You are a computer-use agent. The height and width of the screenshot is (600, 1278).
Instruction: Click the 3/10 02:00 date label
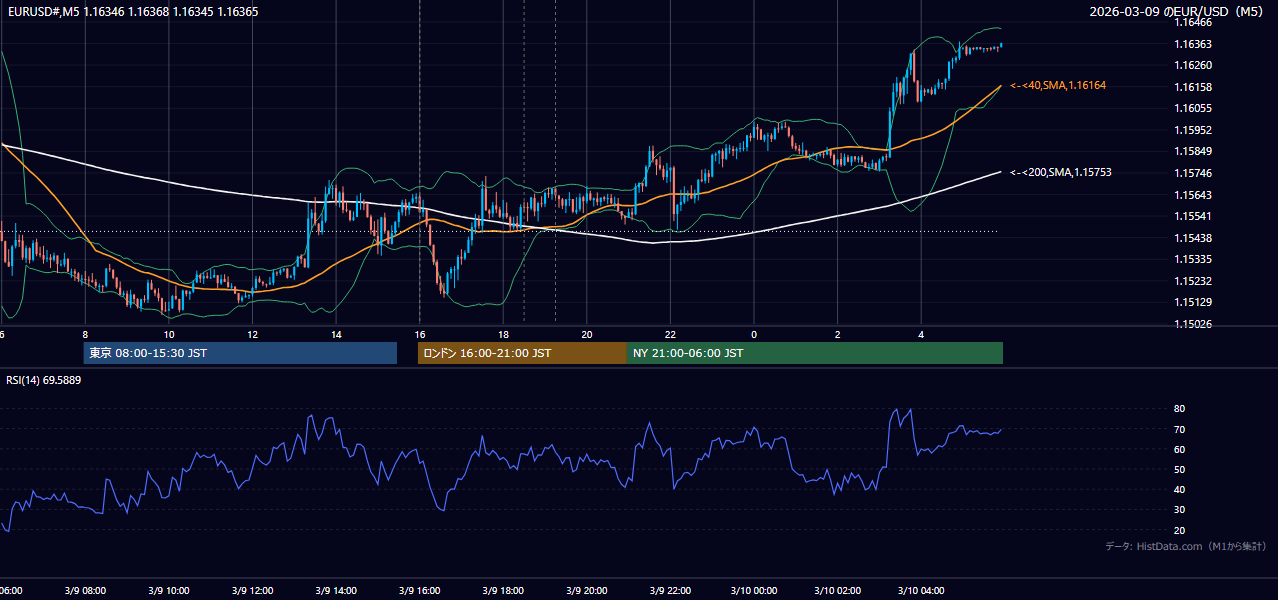837,591
